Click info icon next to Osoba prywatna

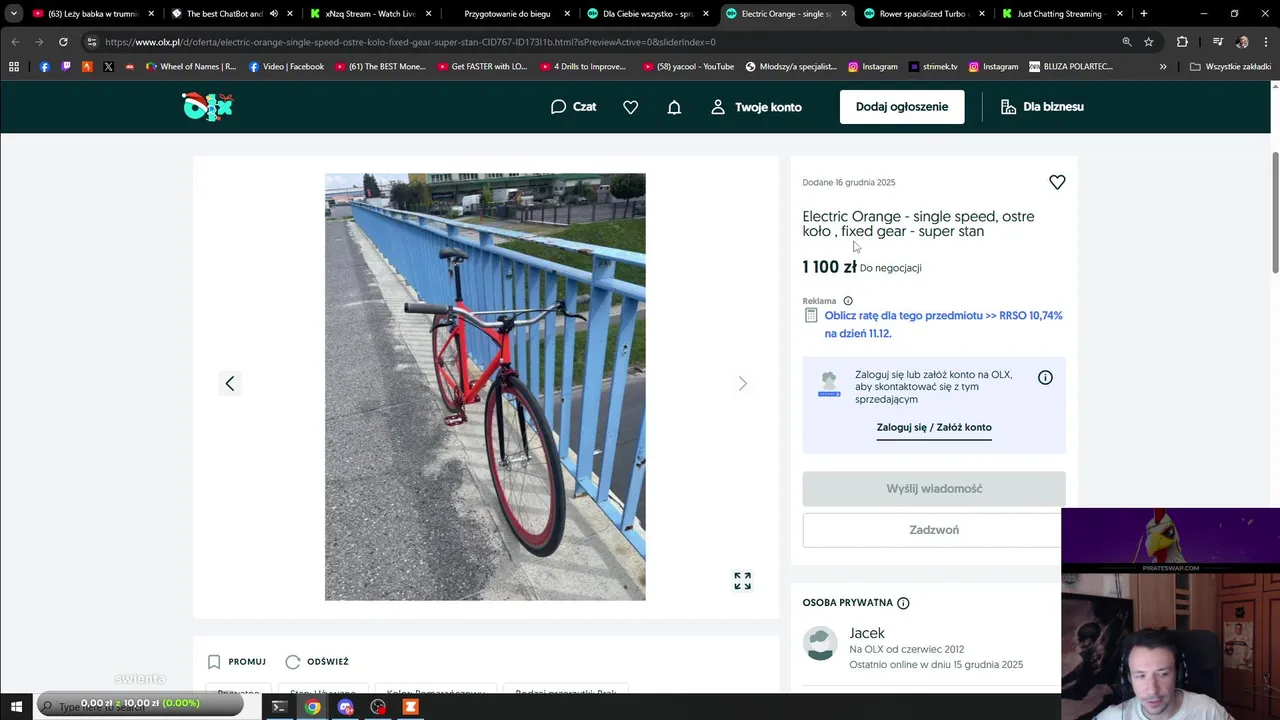(903, 603)
